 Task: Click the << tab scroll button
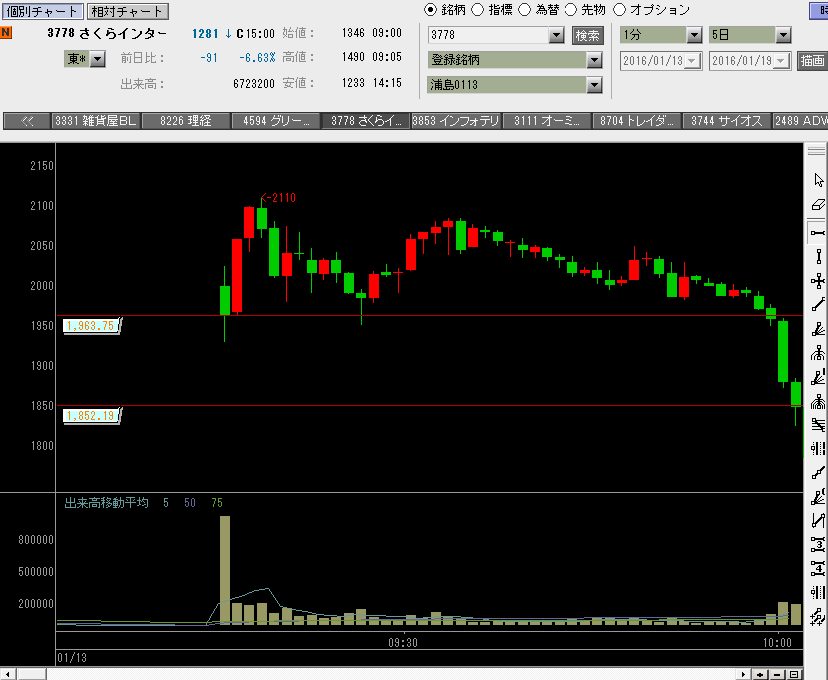27,121
